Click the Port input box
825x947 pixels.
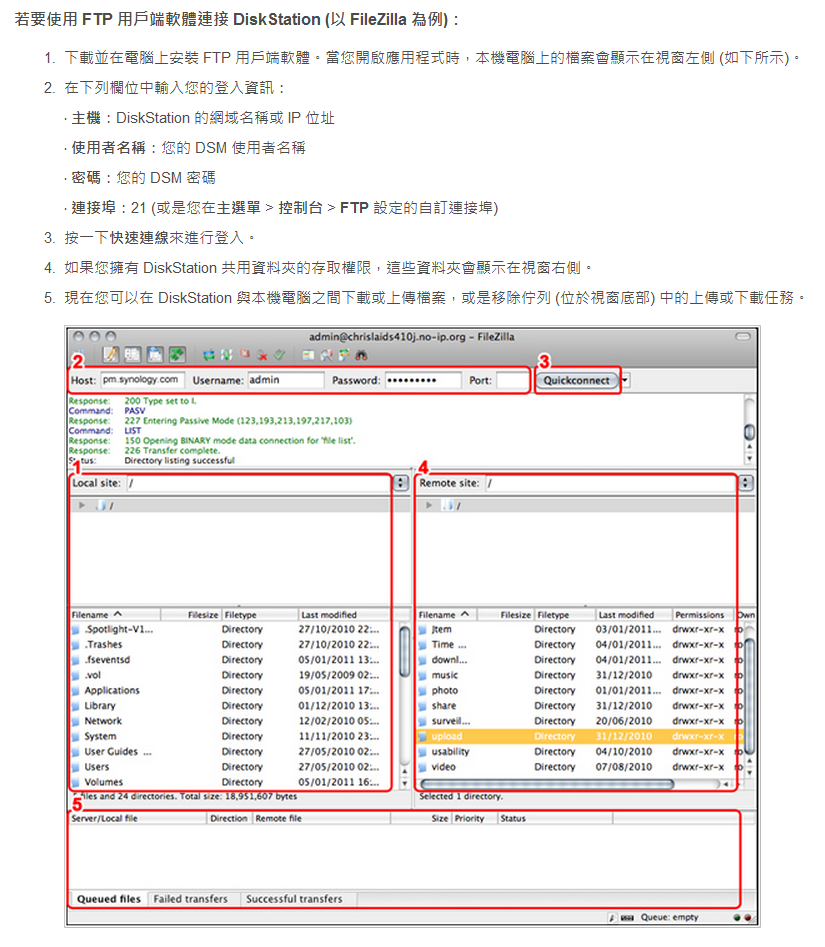click(512, 380)
